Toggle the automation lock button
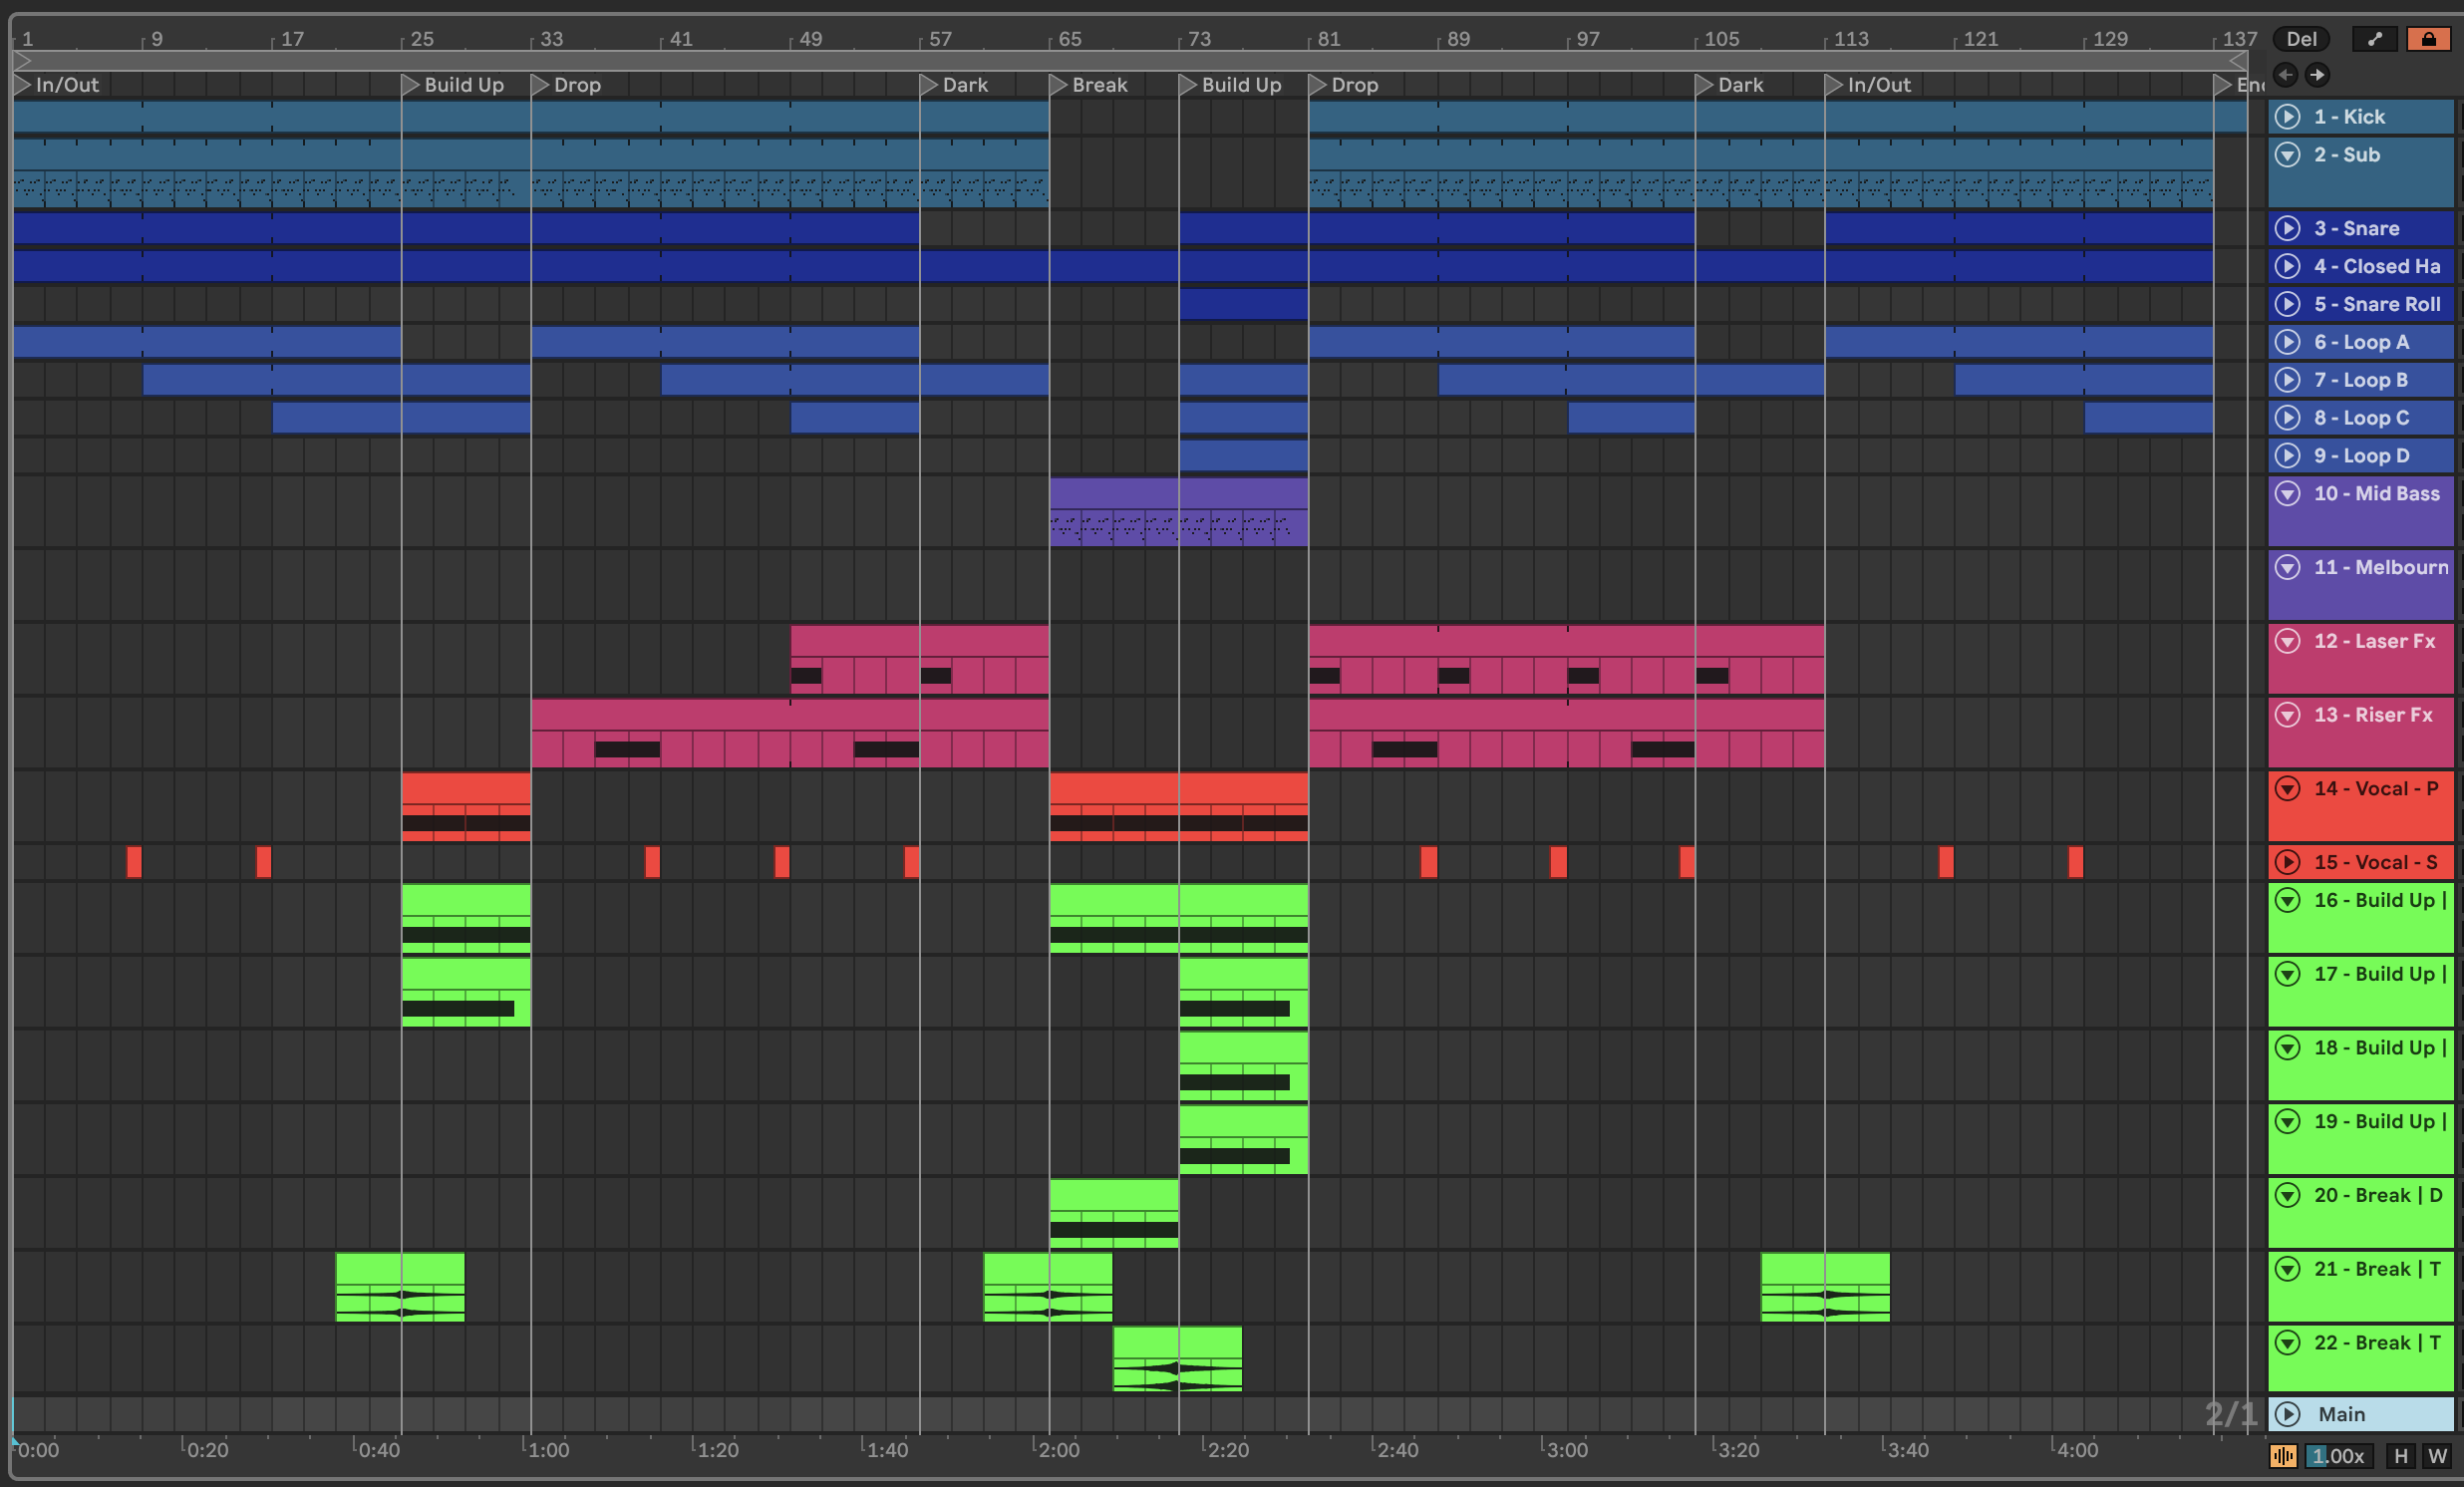Image resolution: width=2464 pixels, height=1487 pixels. pyautogui.click(x=2428, y=39)
